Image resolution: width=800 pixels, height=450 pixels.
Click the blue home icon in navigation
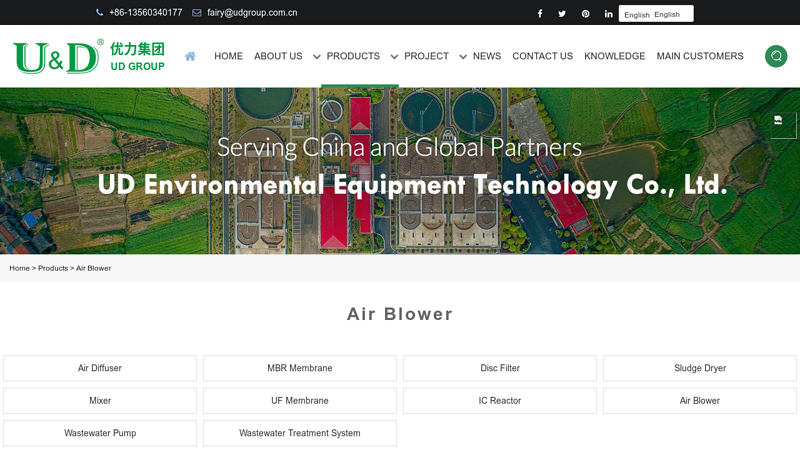pyautogui.click(x=190, y=56)
